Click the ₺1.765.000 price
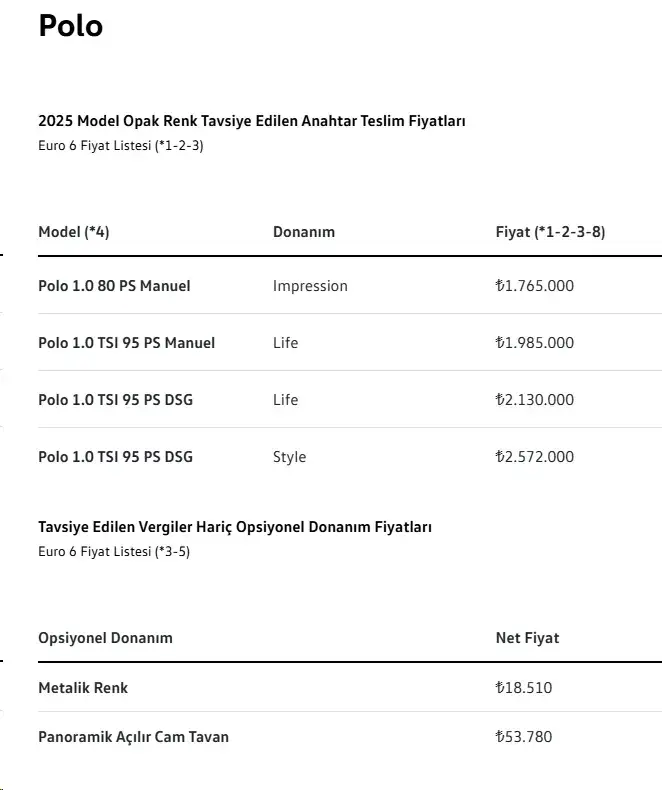The width and height of the screenshot is (662, 790). click(x=535, y=286)
